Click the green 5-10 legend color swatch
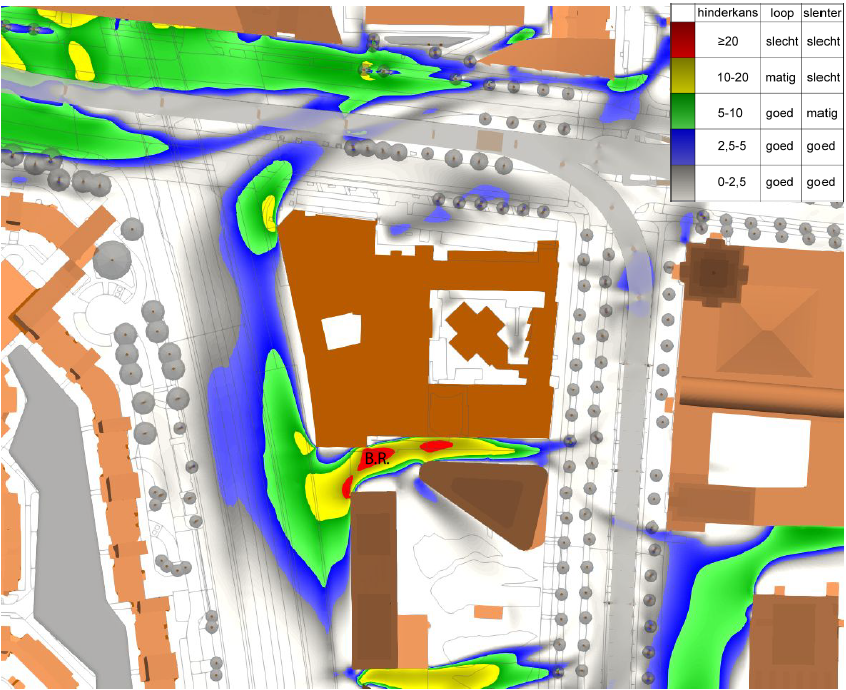Screen dimensions: 846x690 (x=683, y=112)
